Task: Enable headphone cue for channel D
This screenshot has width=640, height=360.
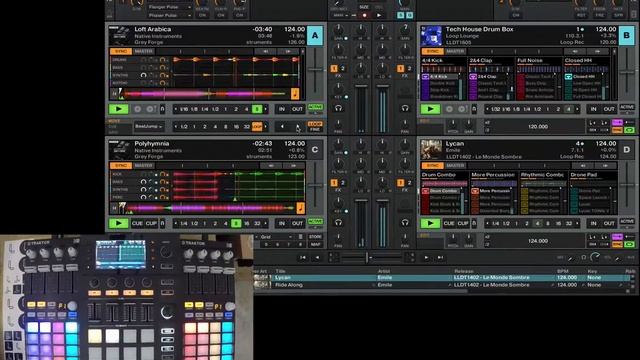Action: pos(405,222)
